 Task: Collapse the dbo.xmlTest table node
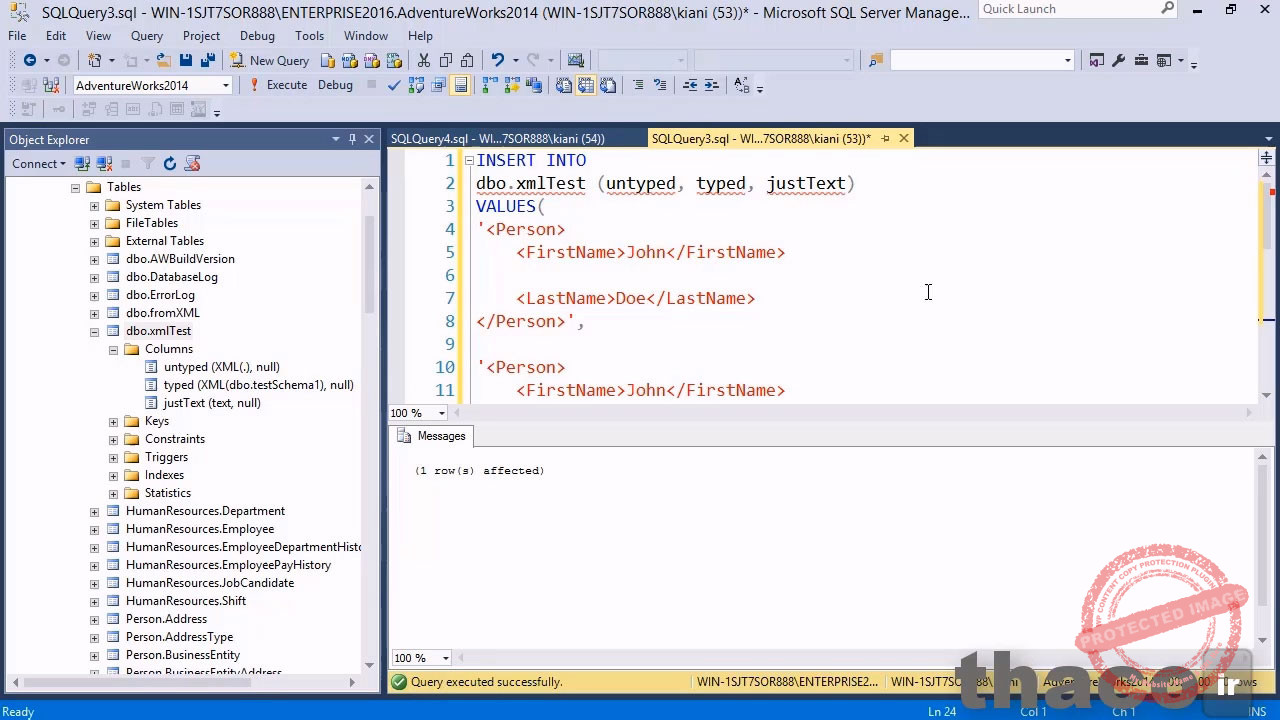94,331
